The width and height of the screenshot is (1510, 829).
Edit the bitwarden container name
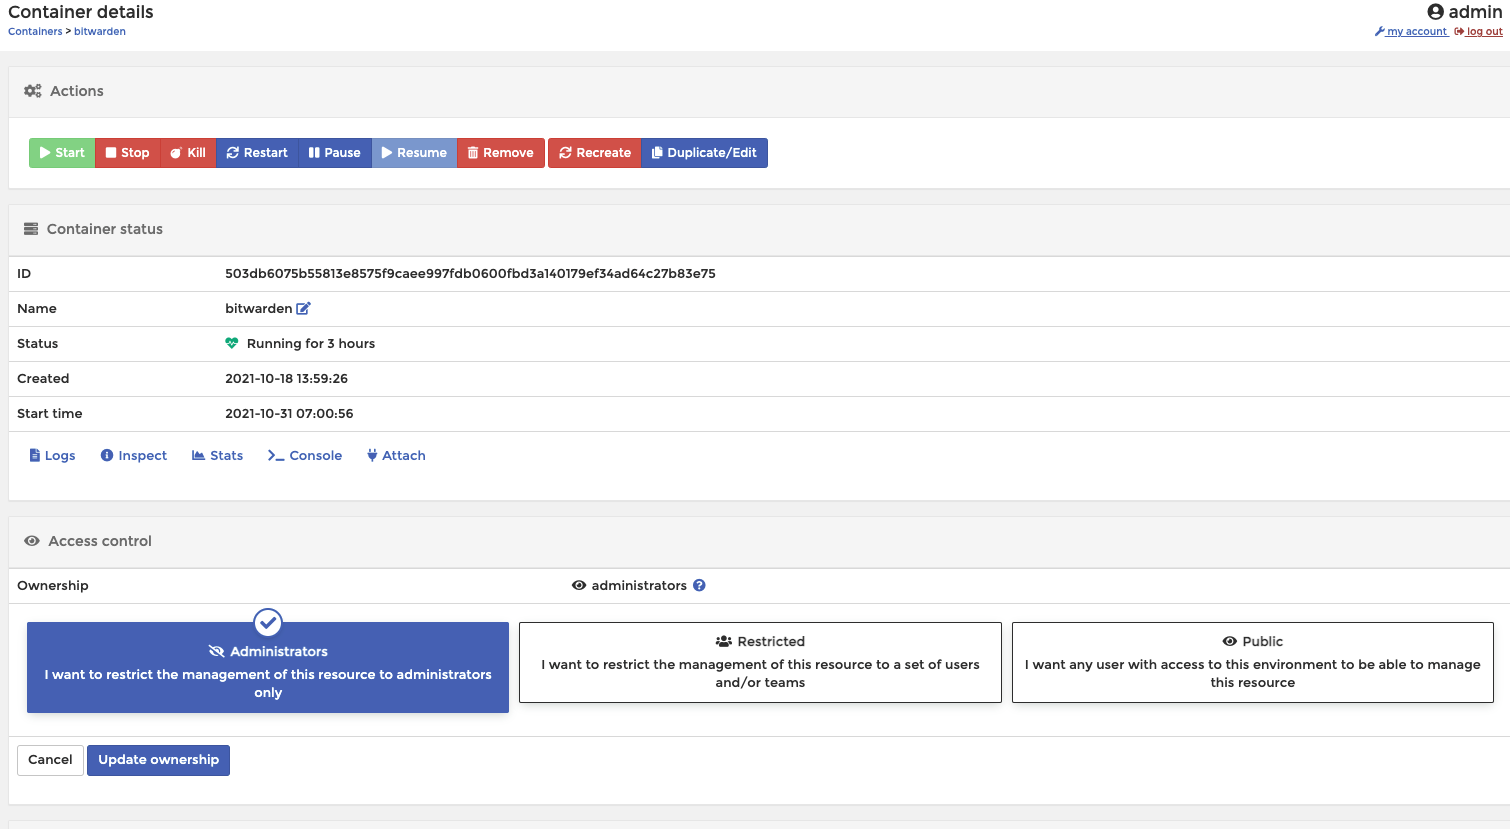(303, 309)
